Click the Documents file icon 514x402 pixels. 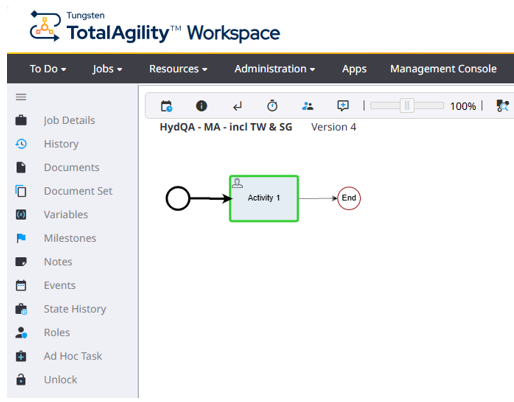click(21, 167)
